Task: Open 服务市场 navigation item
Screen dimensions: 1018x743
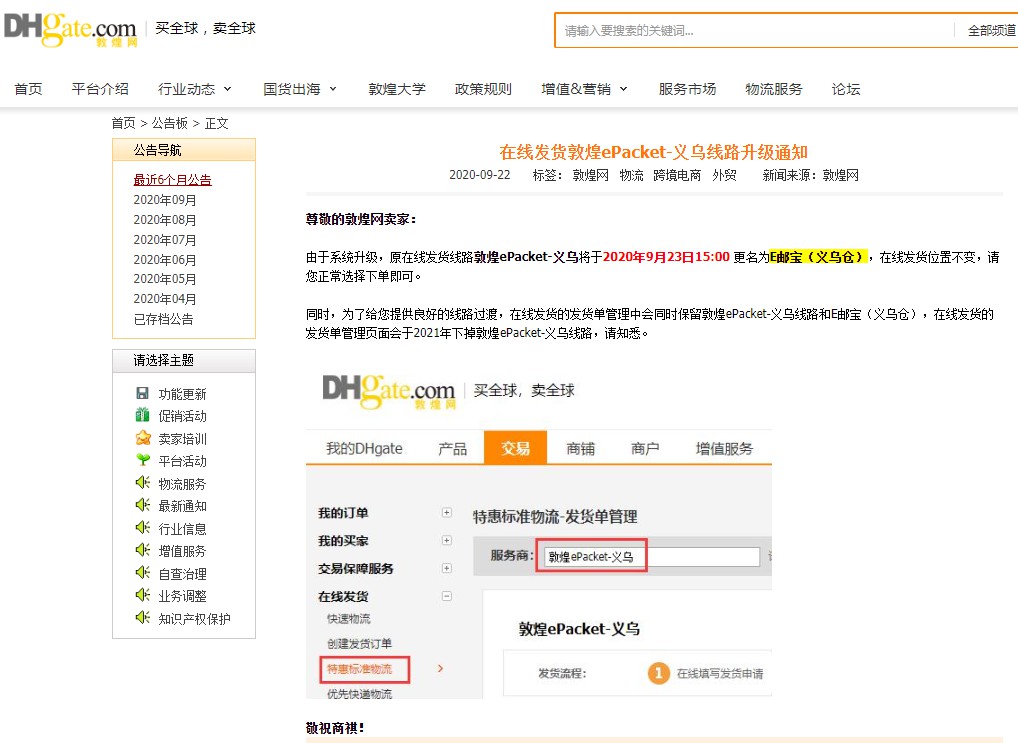Action: (687, 89)
